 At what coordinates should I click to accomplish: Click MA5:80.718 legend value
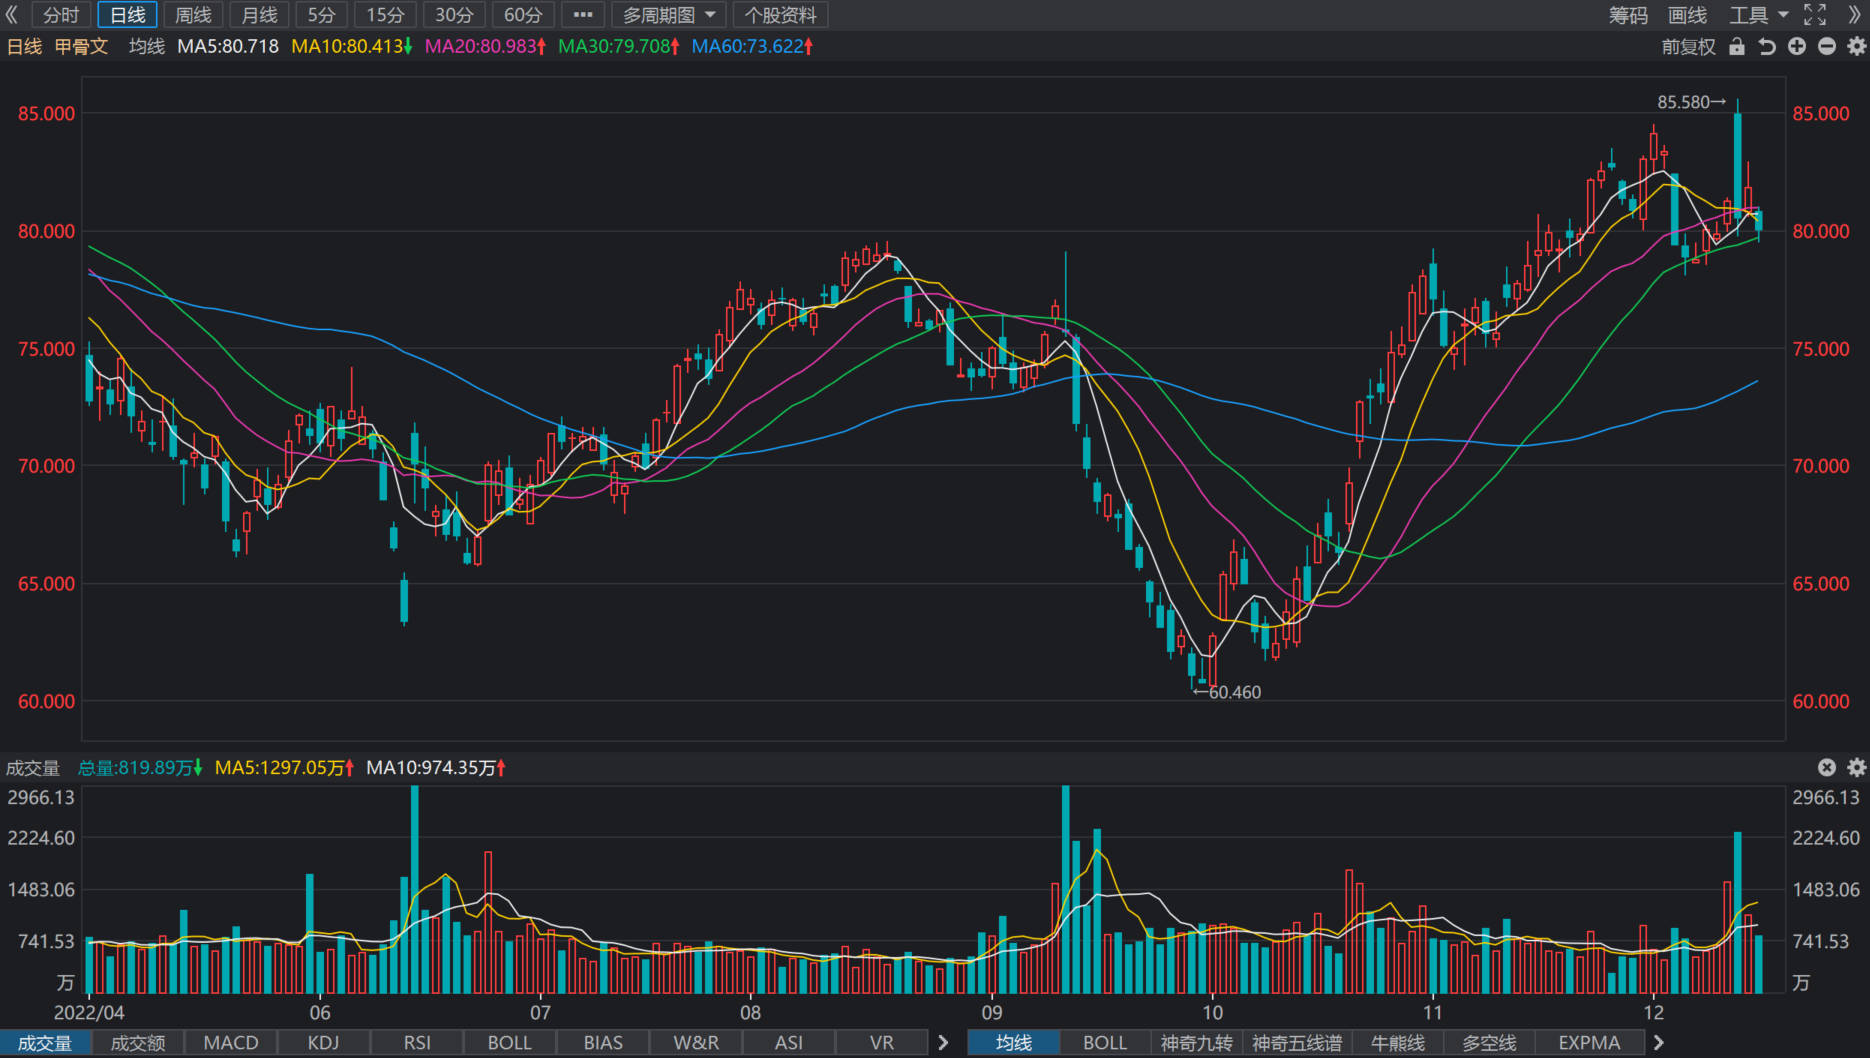(228, 47)
